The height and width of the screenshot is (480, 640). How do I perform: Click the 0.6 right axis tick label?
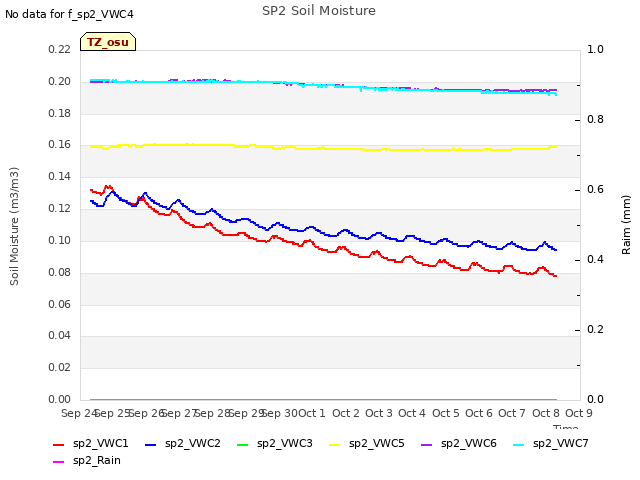pyautogui.click(x=595, y=189)
